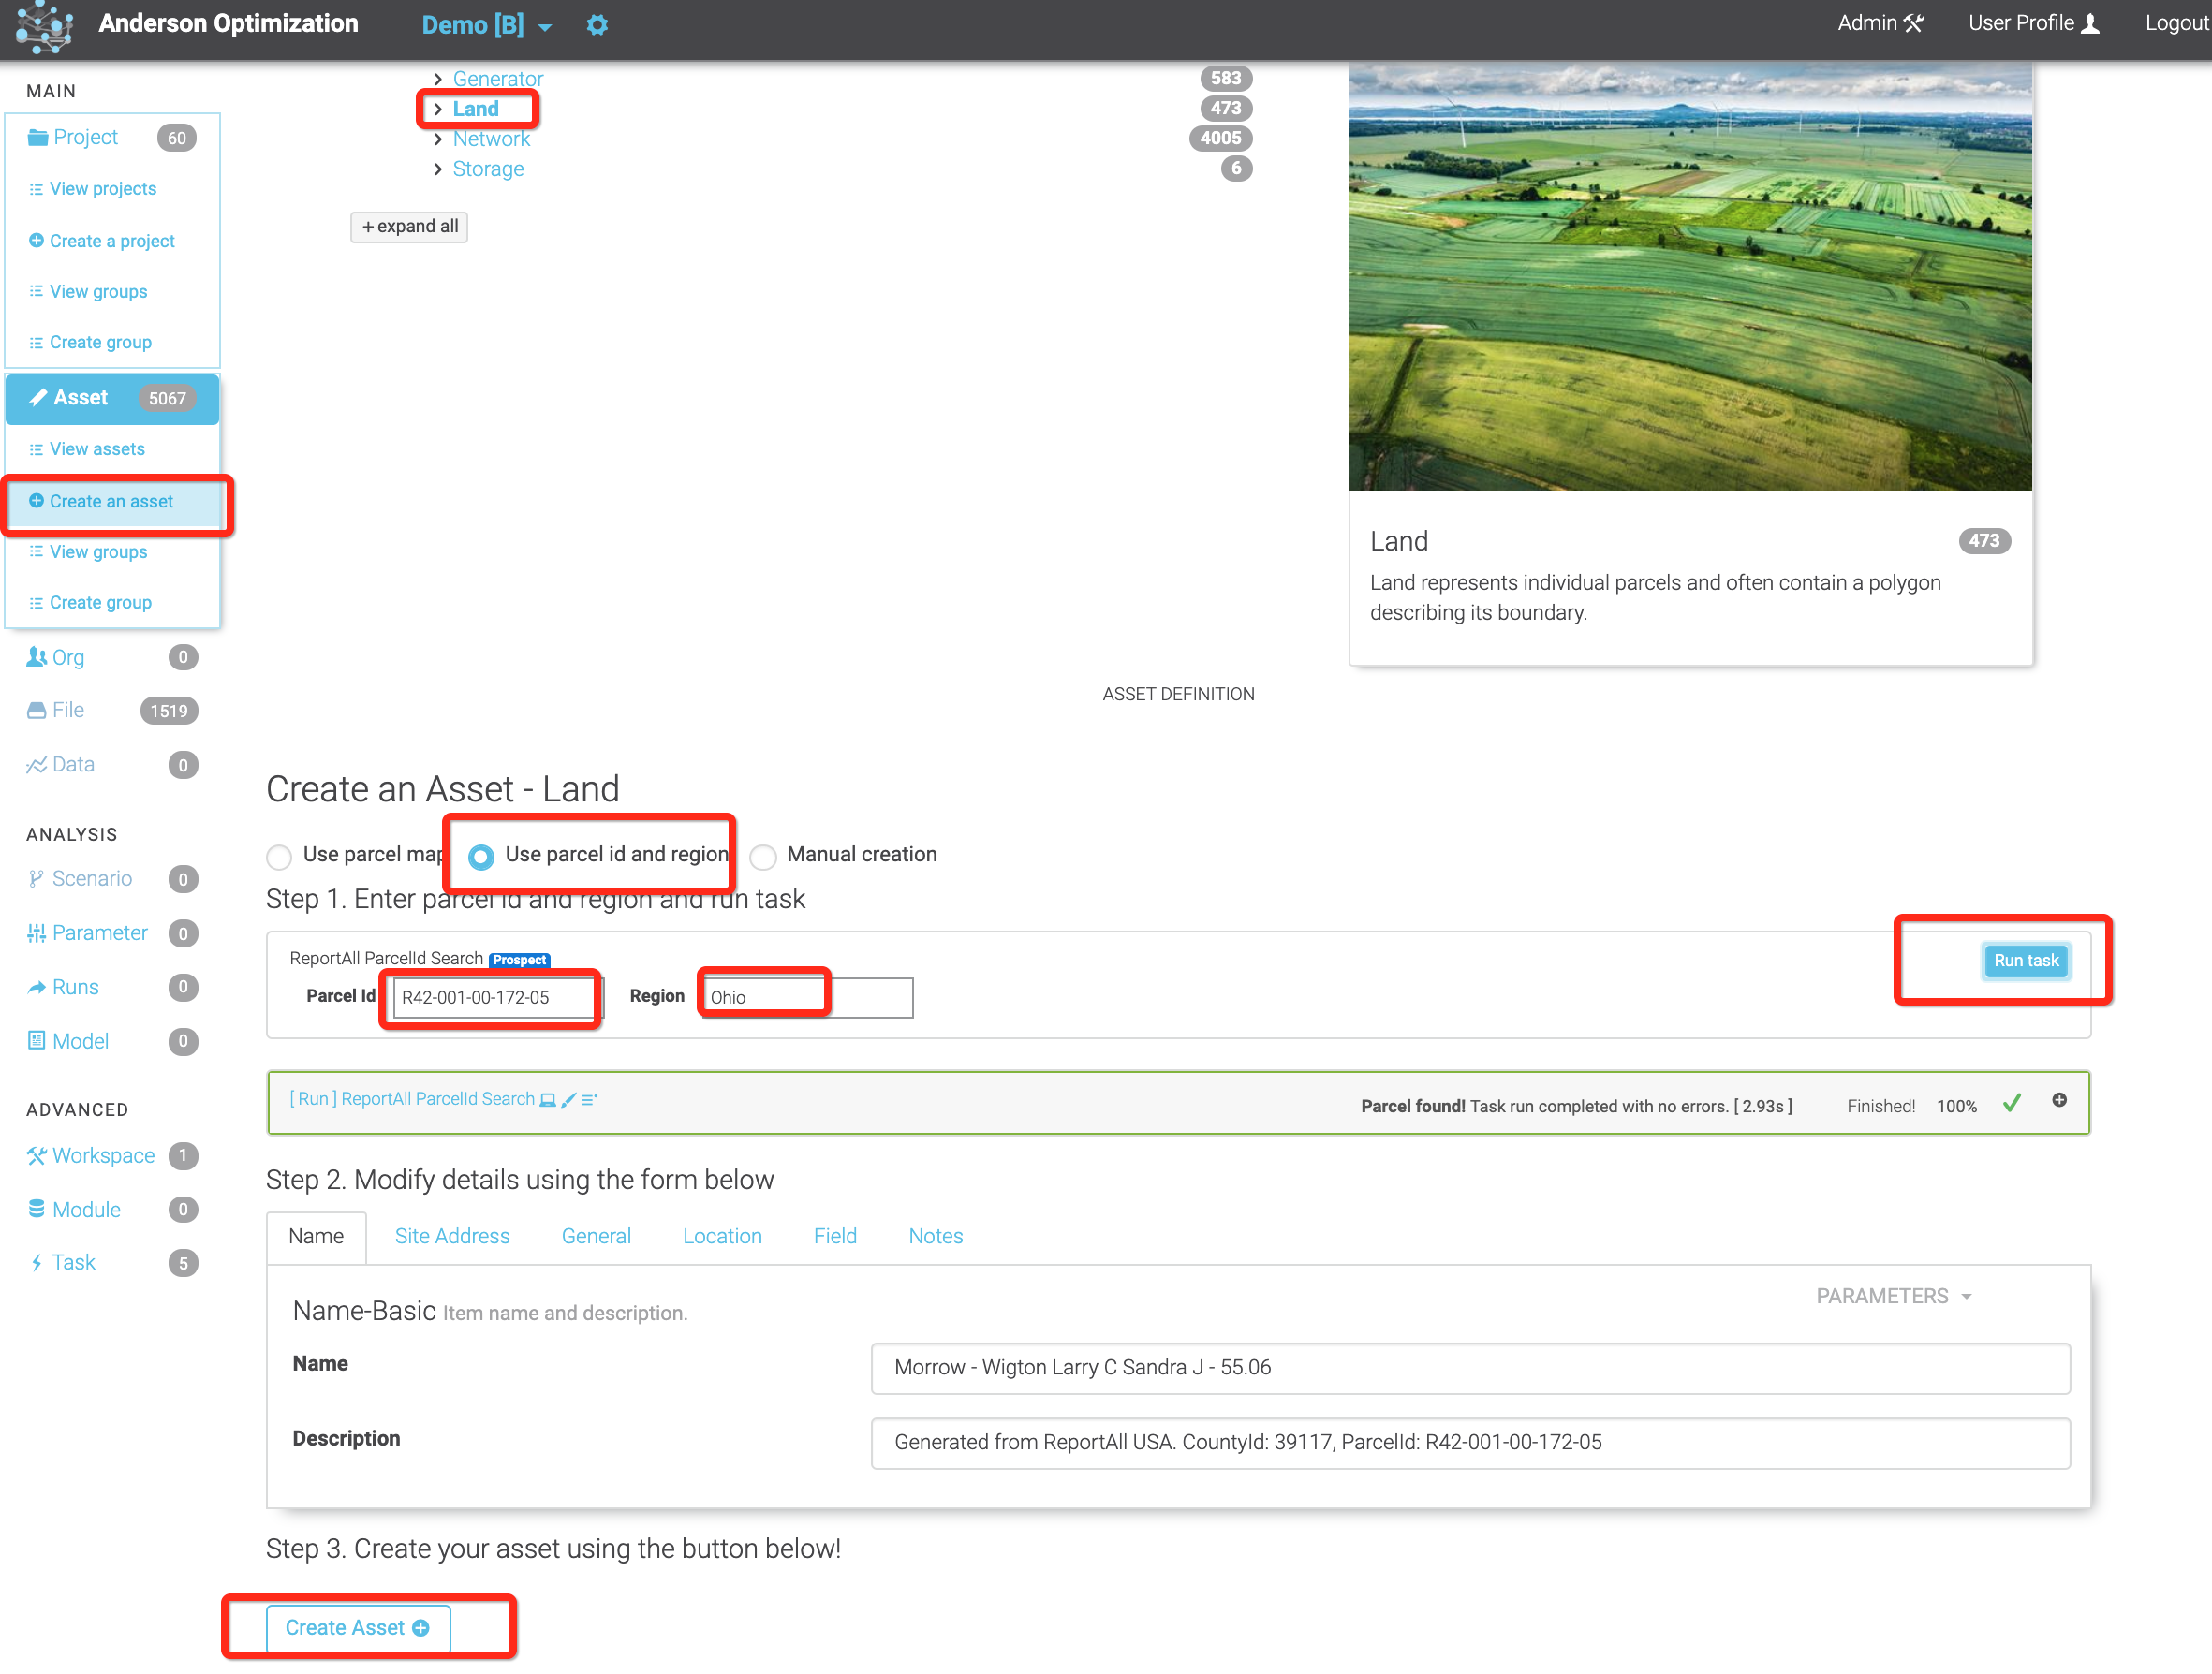This screenshot has width=2212, height=1674.
Task: Expand the Land tree node
Action: (438, 109)
